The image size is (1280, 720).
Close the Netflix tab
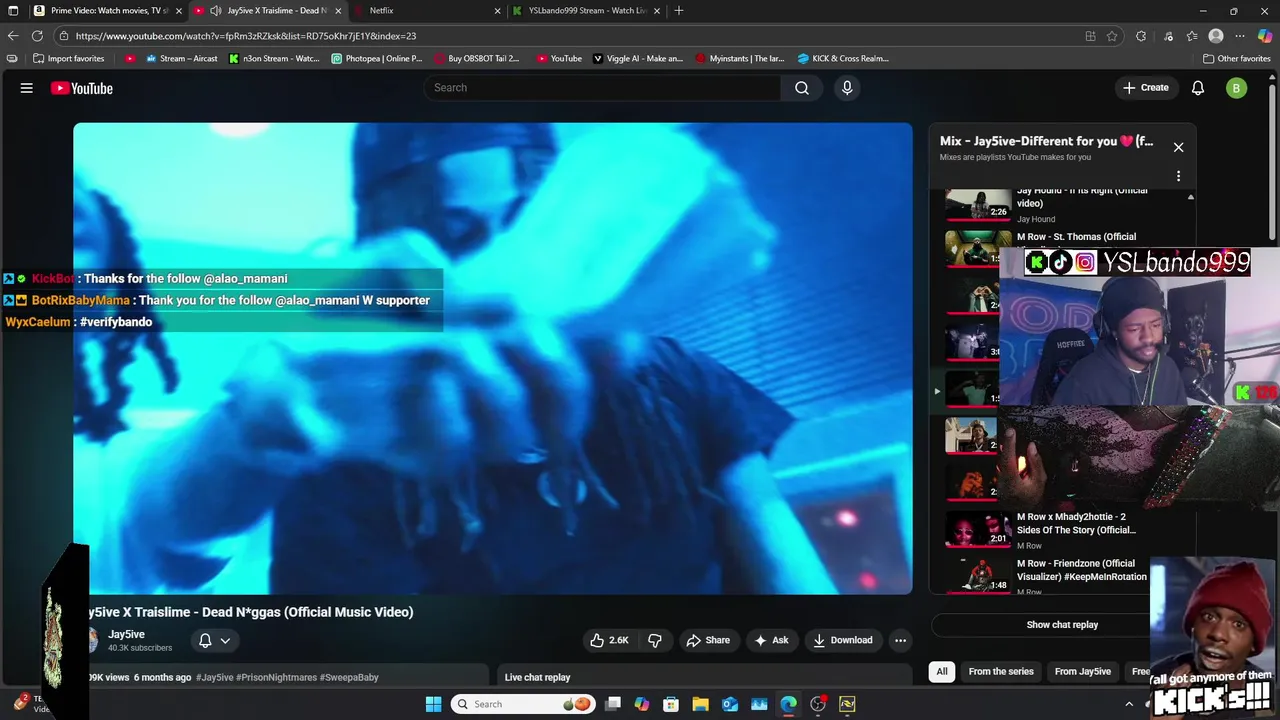point(497,11)
